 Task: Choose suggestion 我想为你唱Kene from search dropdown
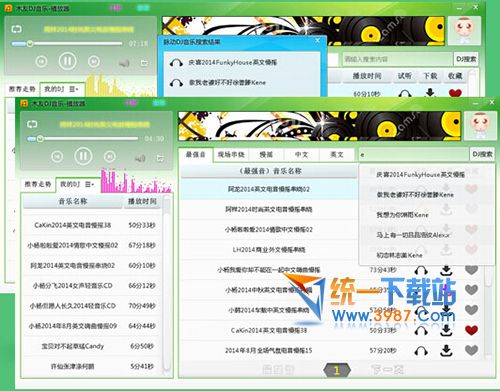pyautogui.click(x=402, y=215)
